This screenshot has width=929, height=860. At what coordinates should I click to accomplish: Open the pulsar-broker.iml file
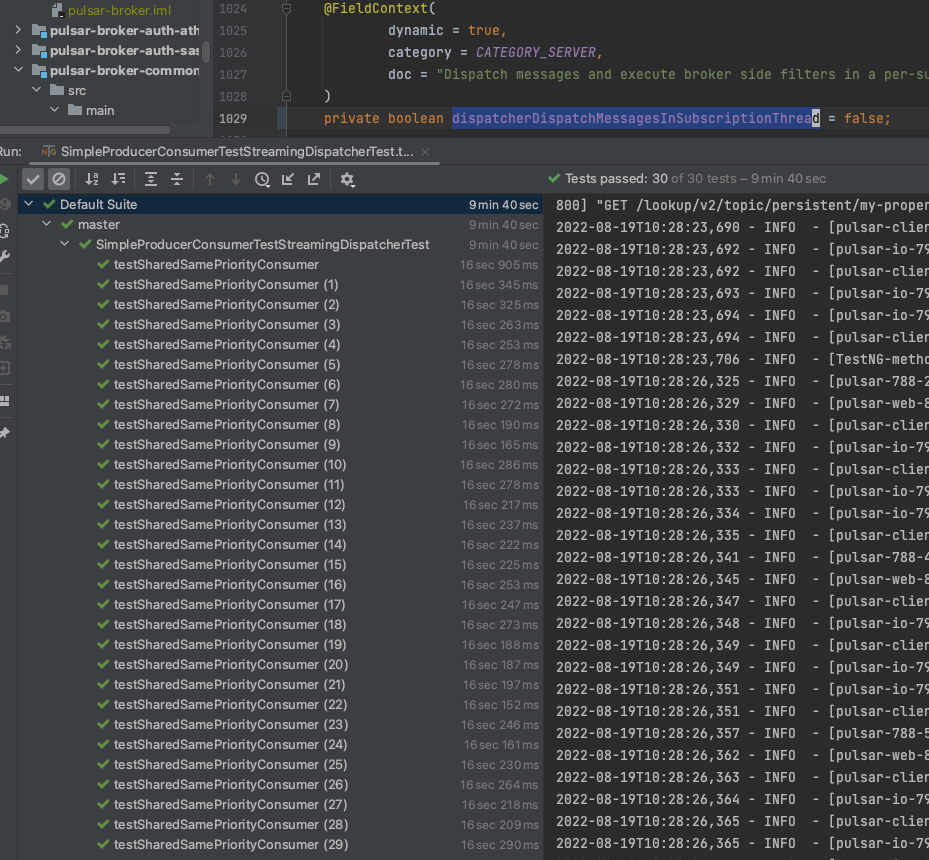119,10
